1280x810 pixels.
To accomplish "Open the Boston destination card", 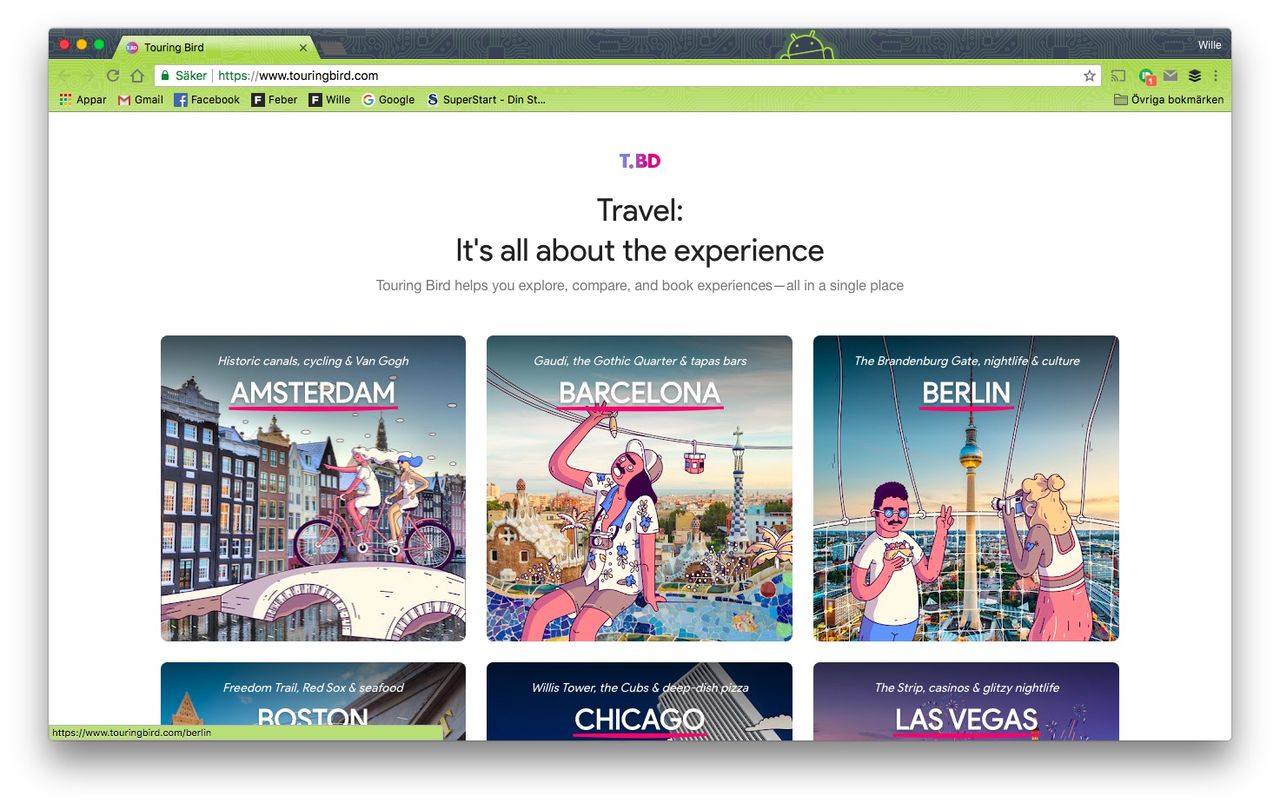I will point(313,701).
